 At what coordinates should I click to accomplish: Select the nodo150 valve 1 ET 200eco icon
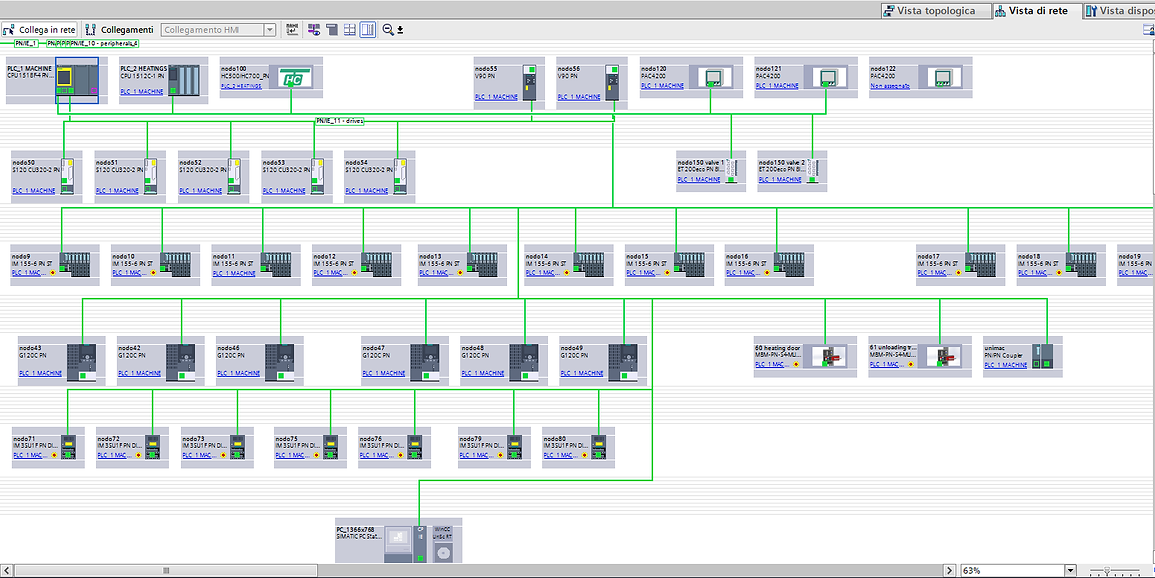(x=731, y=171)
